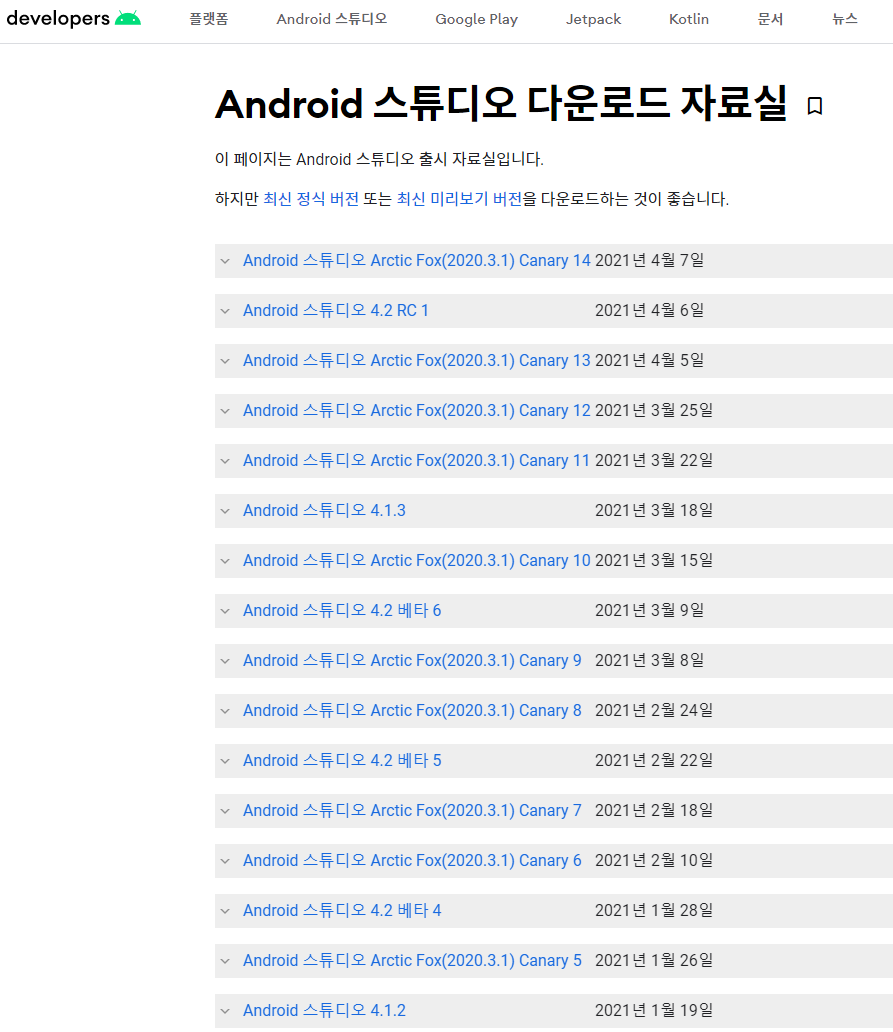Screen dimensions: 893x1032
Task: Open Arctic Fox(2020.3.1) Canary 13 link
Action: click(x=417, y=361)
